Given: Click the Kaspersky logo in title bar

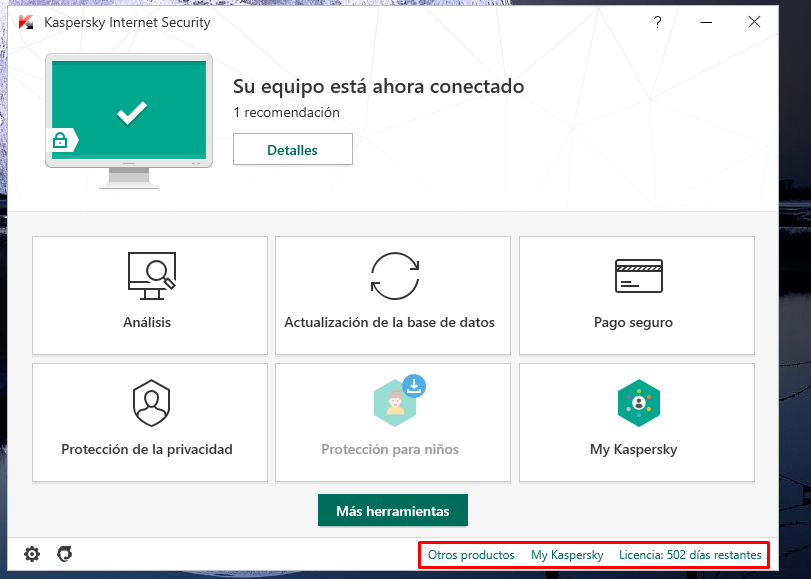Looking at the screenshot, I should coord(26,22).
